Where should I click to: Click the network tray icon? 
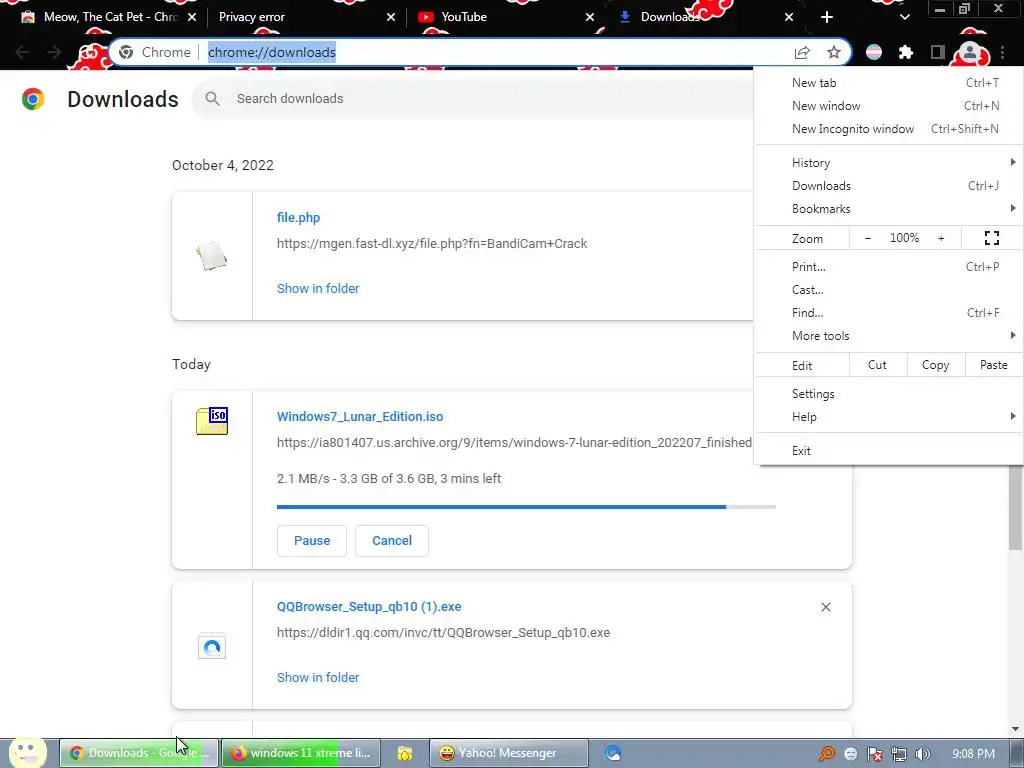pyautogui.click(x=899, y=754)
